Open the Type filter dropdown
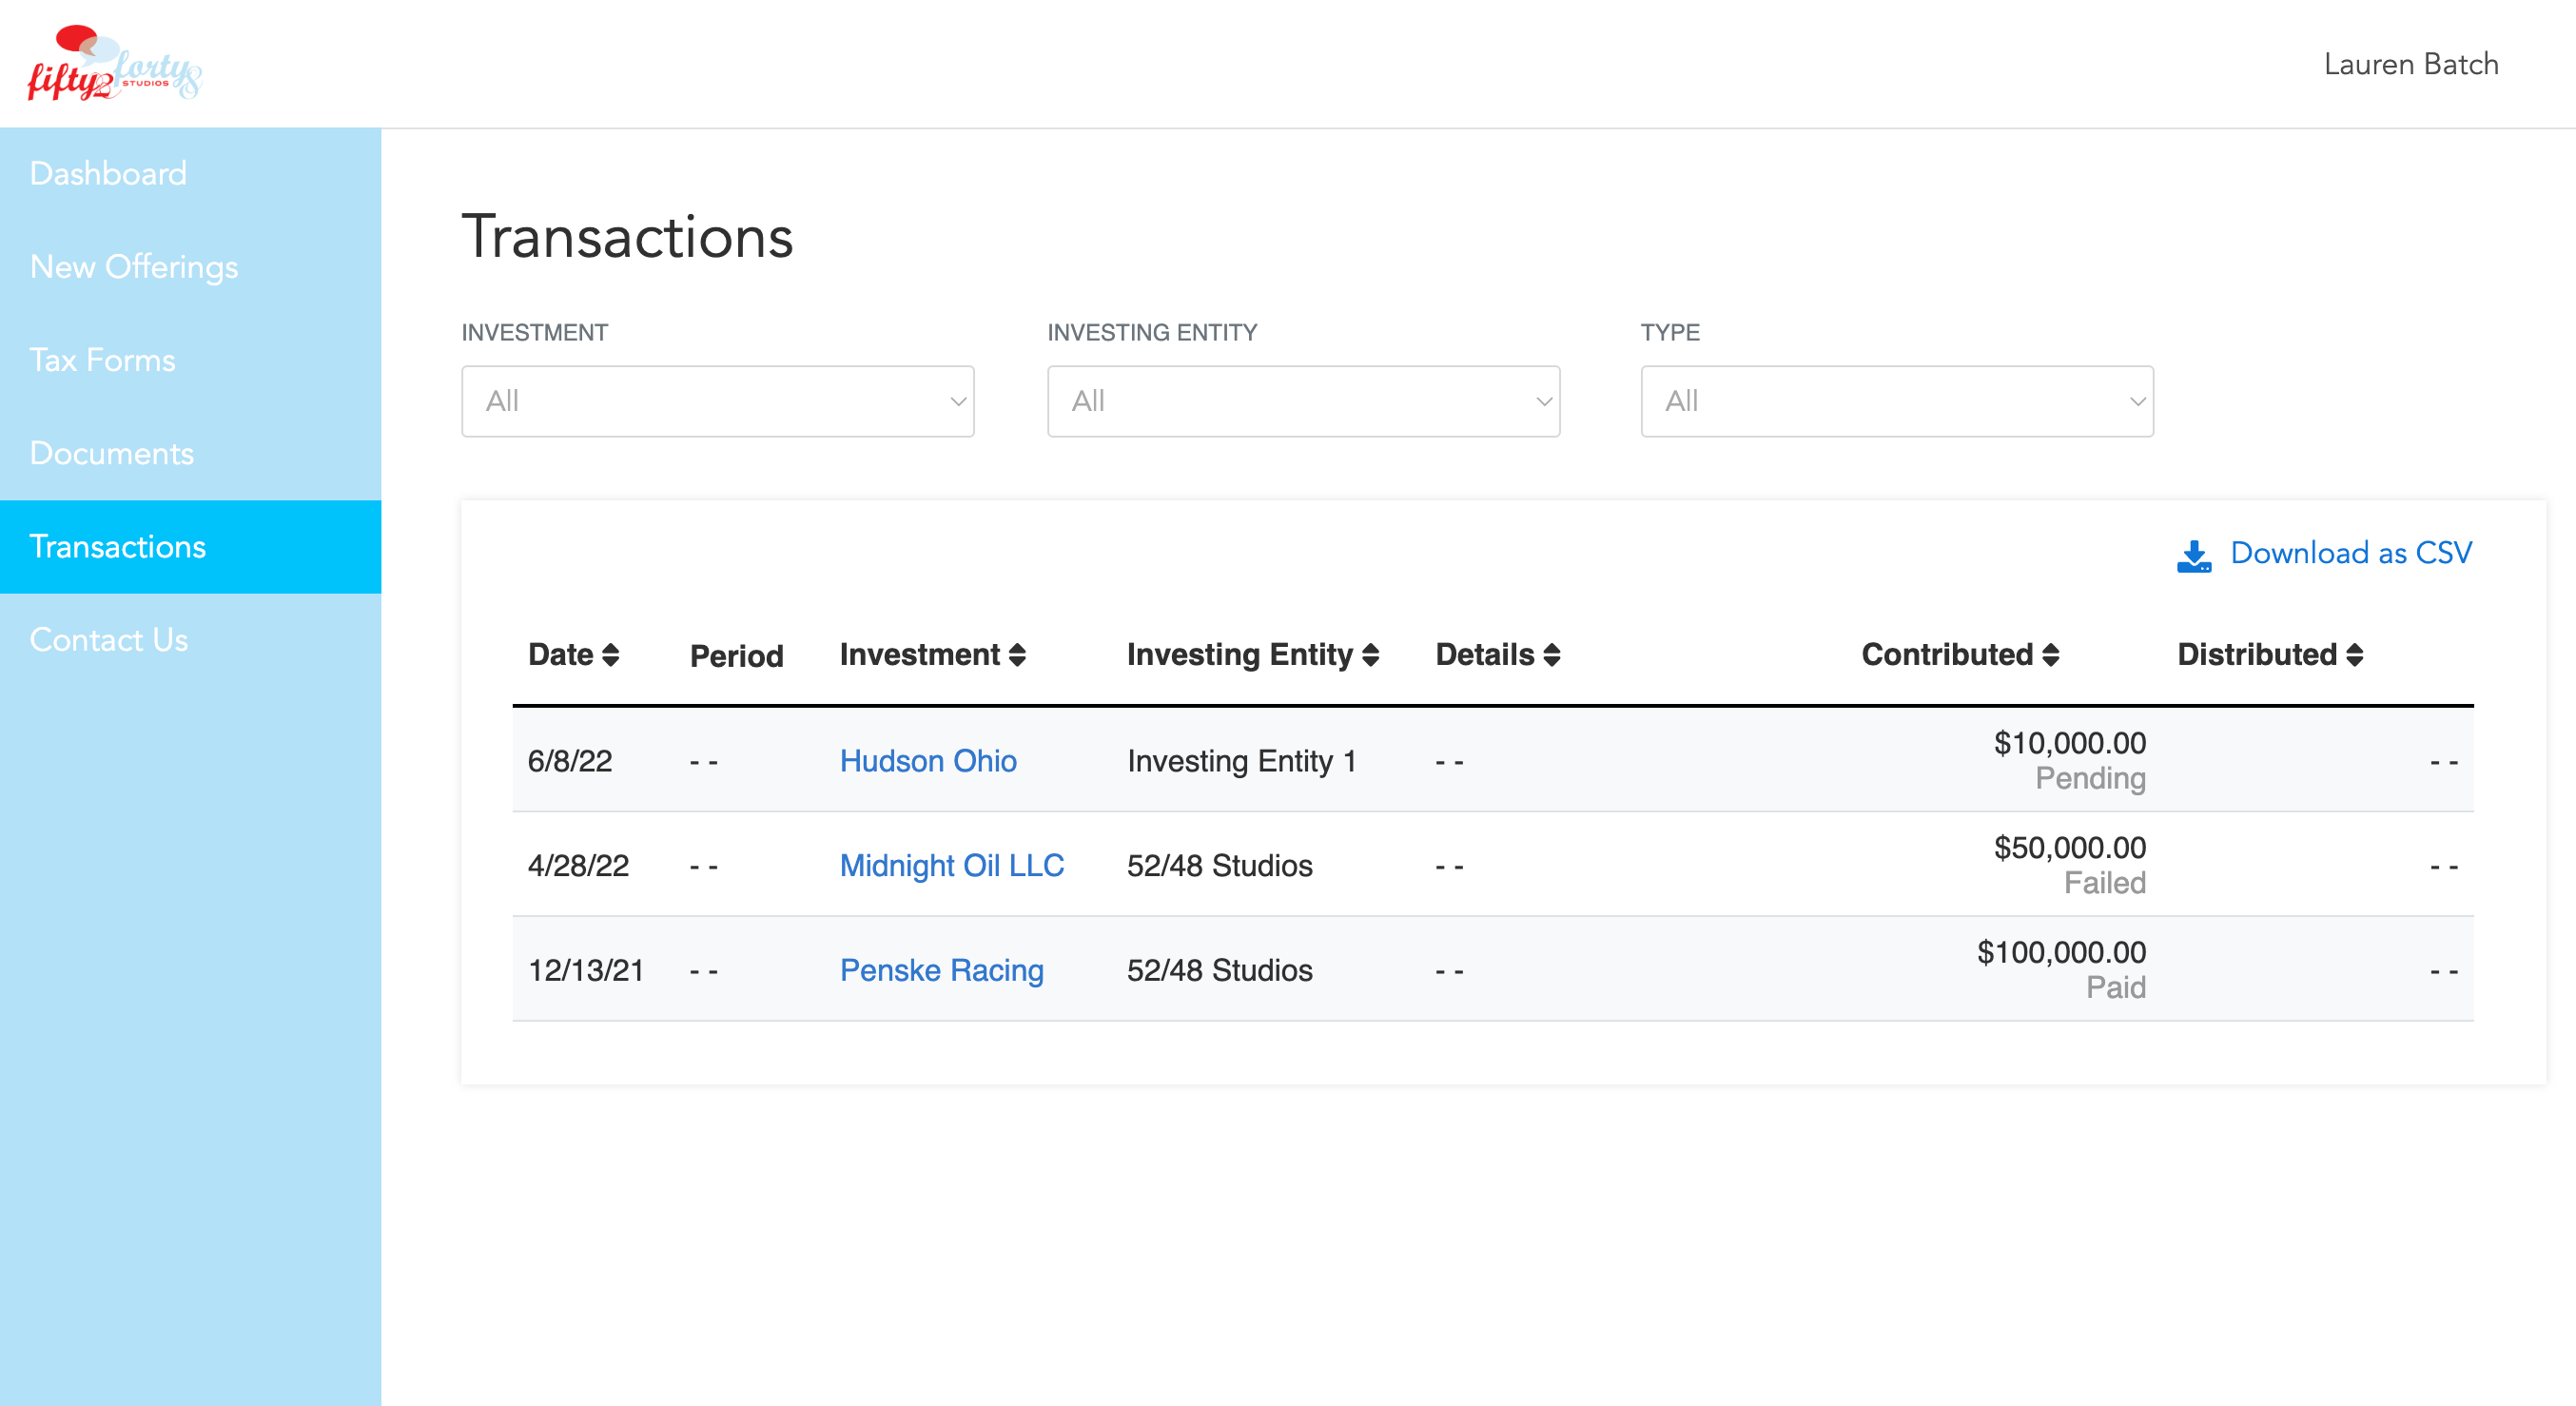 click(1896, 401)
